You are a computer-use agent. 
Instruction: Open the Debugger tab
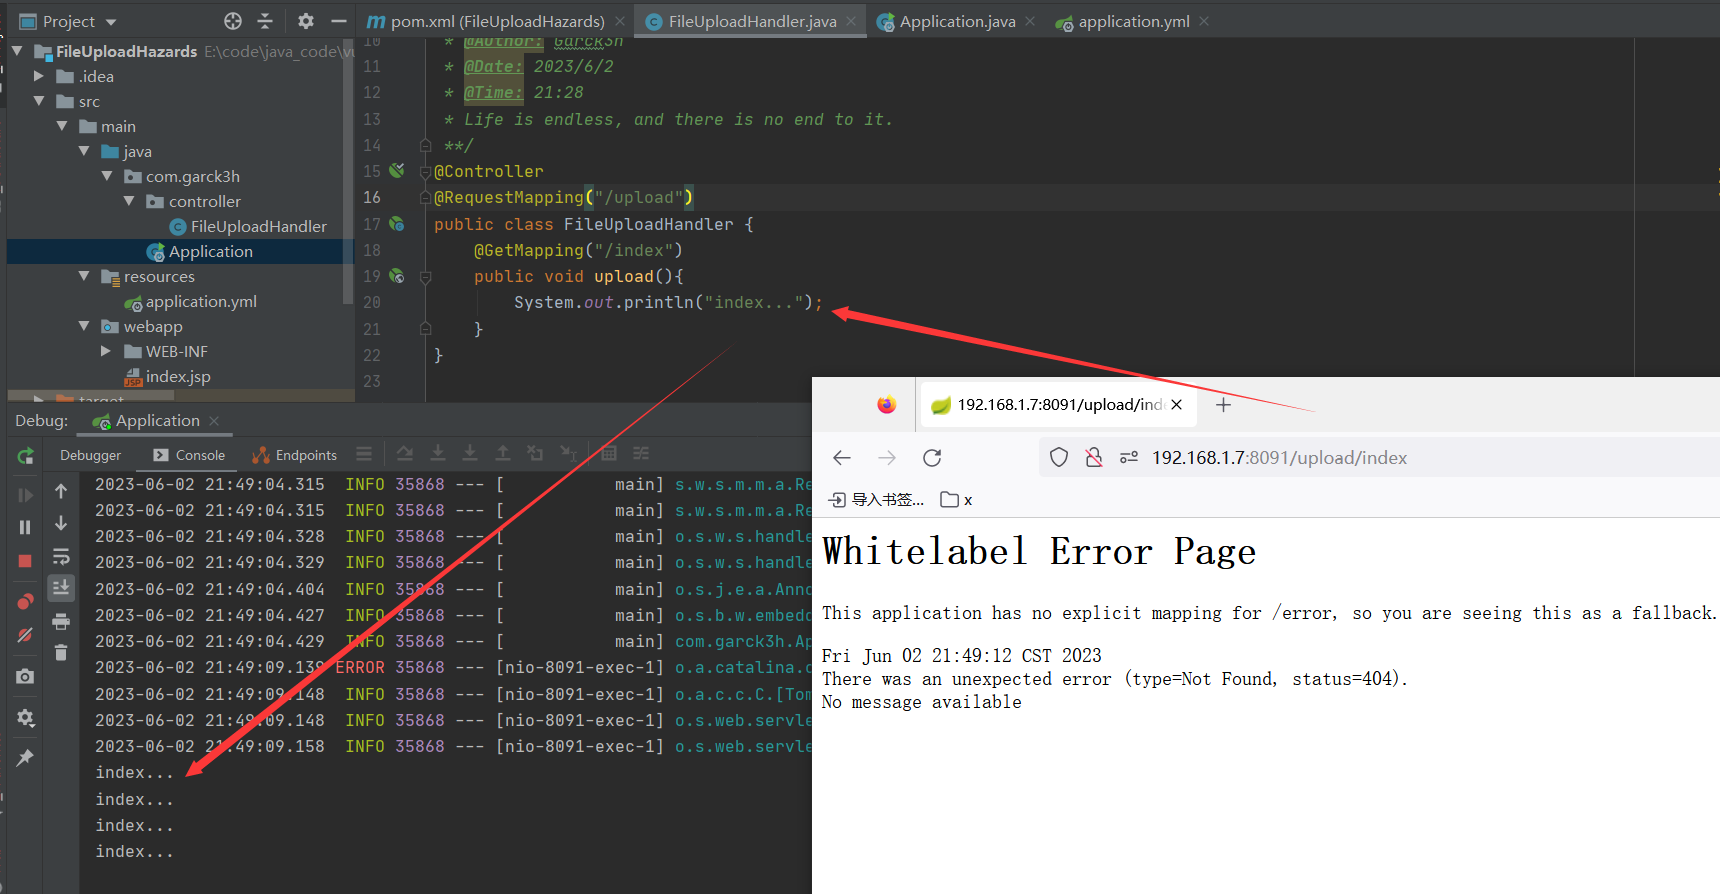point(90,455)
